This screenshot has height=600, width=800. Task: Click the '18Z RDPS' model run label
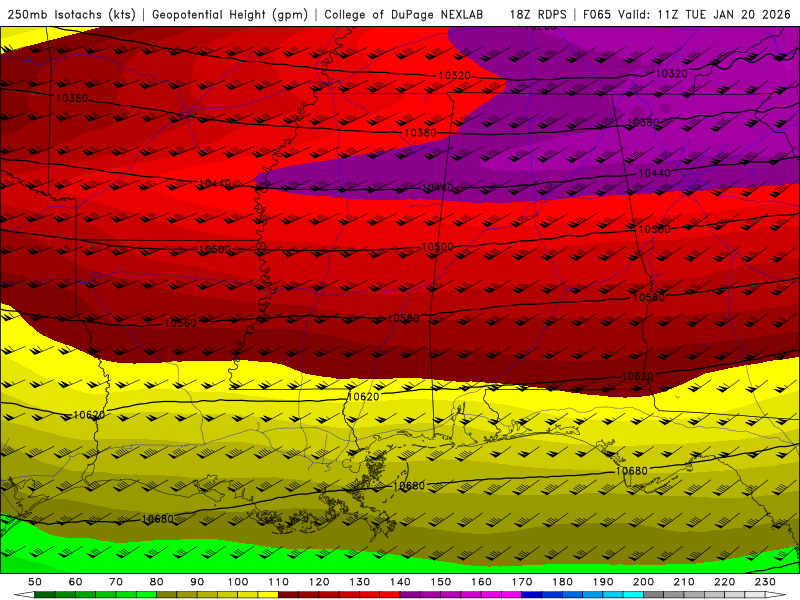pos(538,14)
